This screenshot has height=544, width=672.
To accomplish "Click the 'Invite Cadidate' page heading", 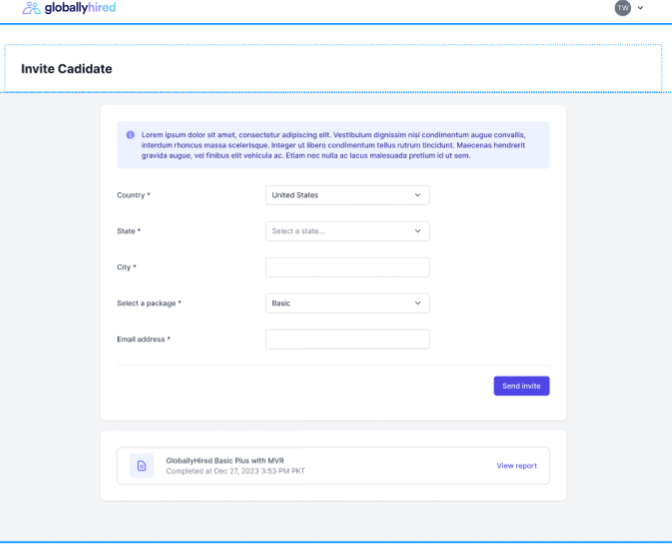I will coord(66,69).
